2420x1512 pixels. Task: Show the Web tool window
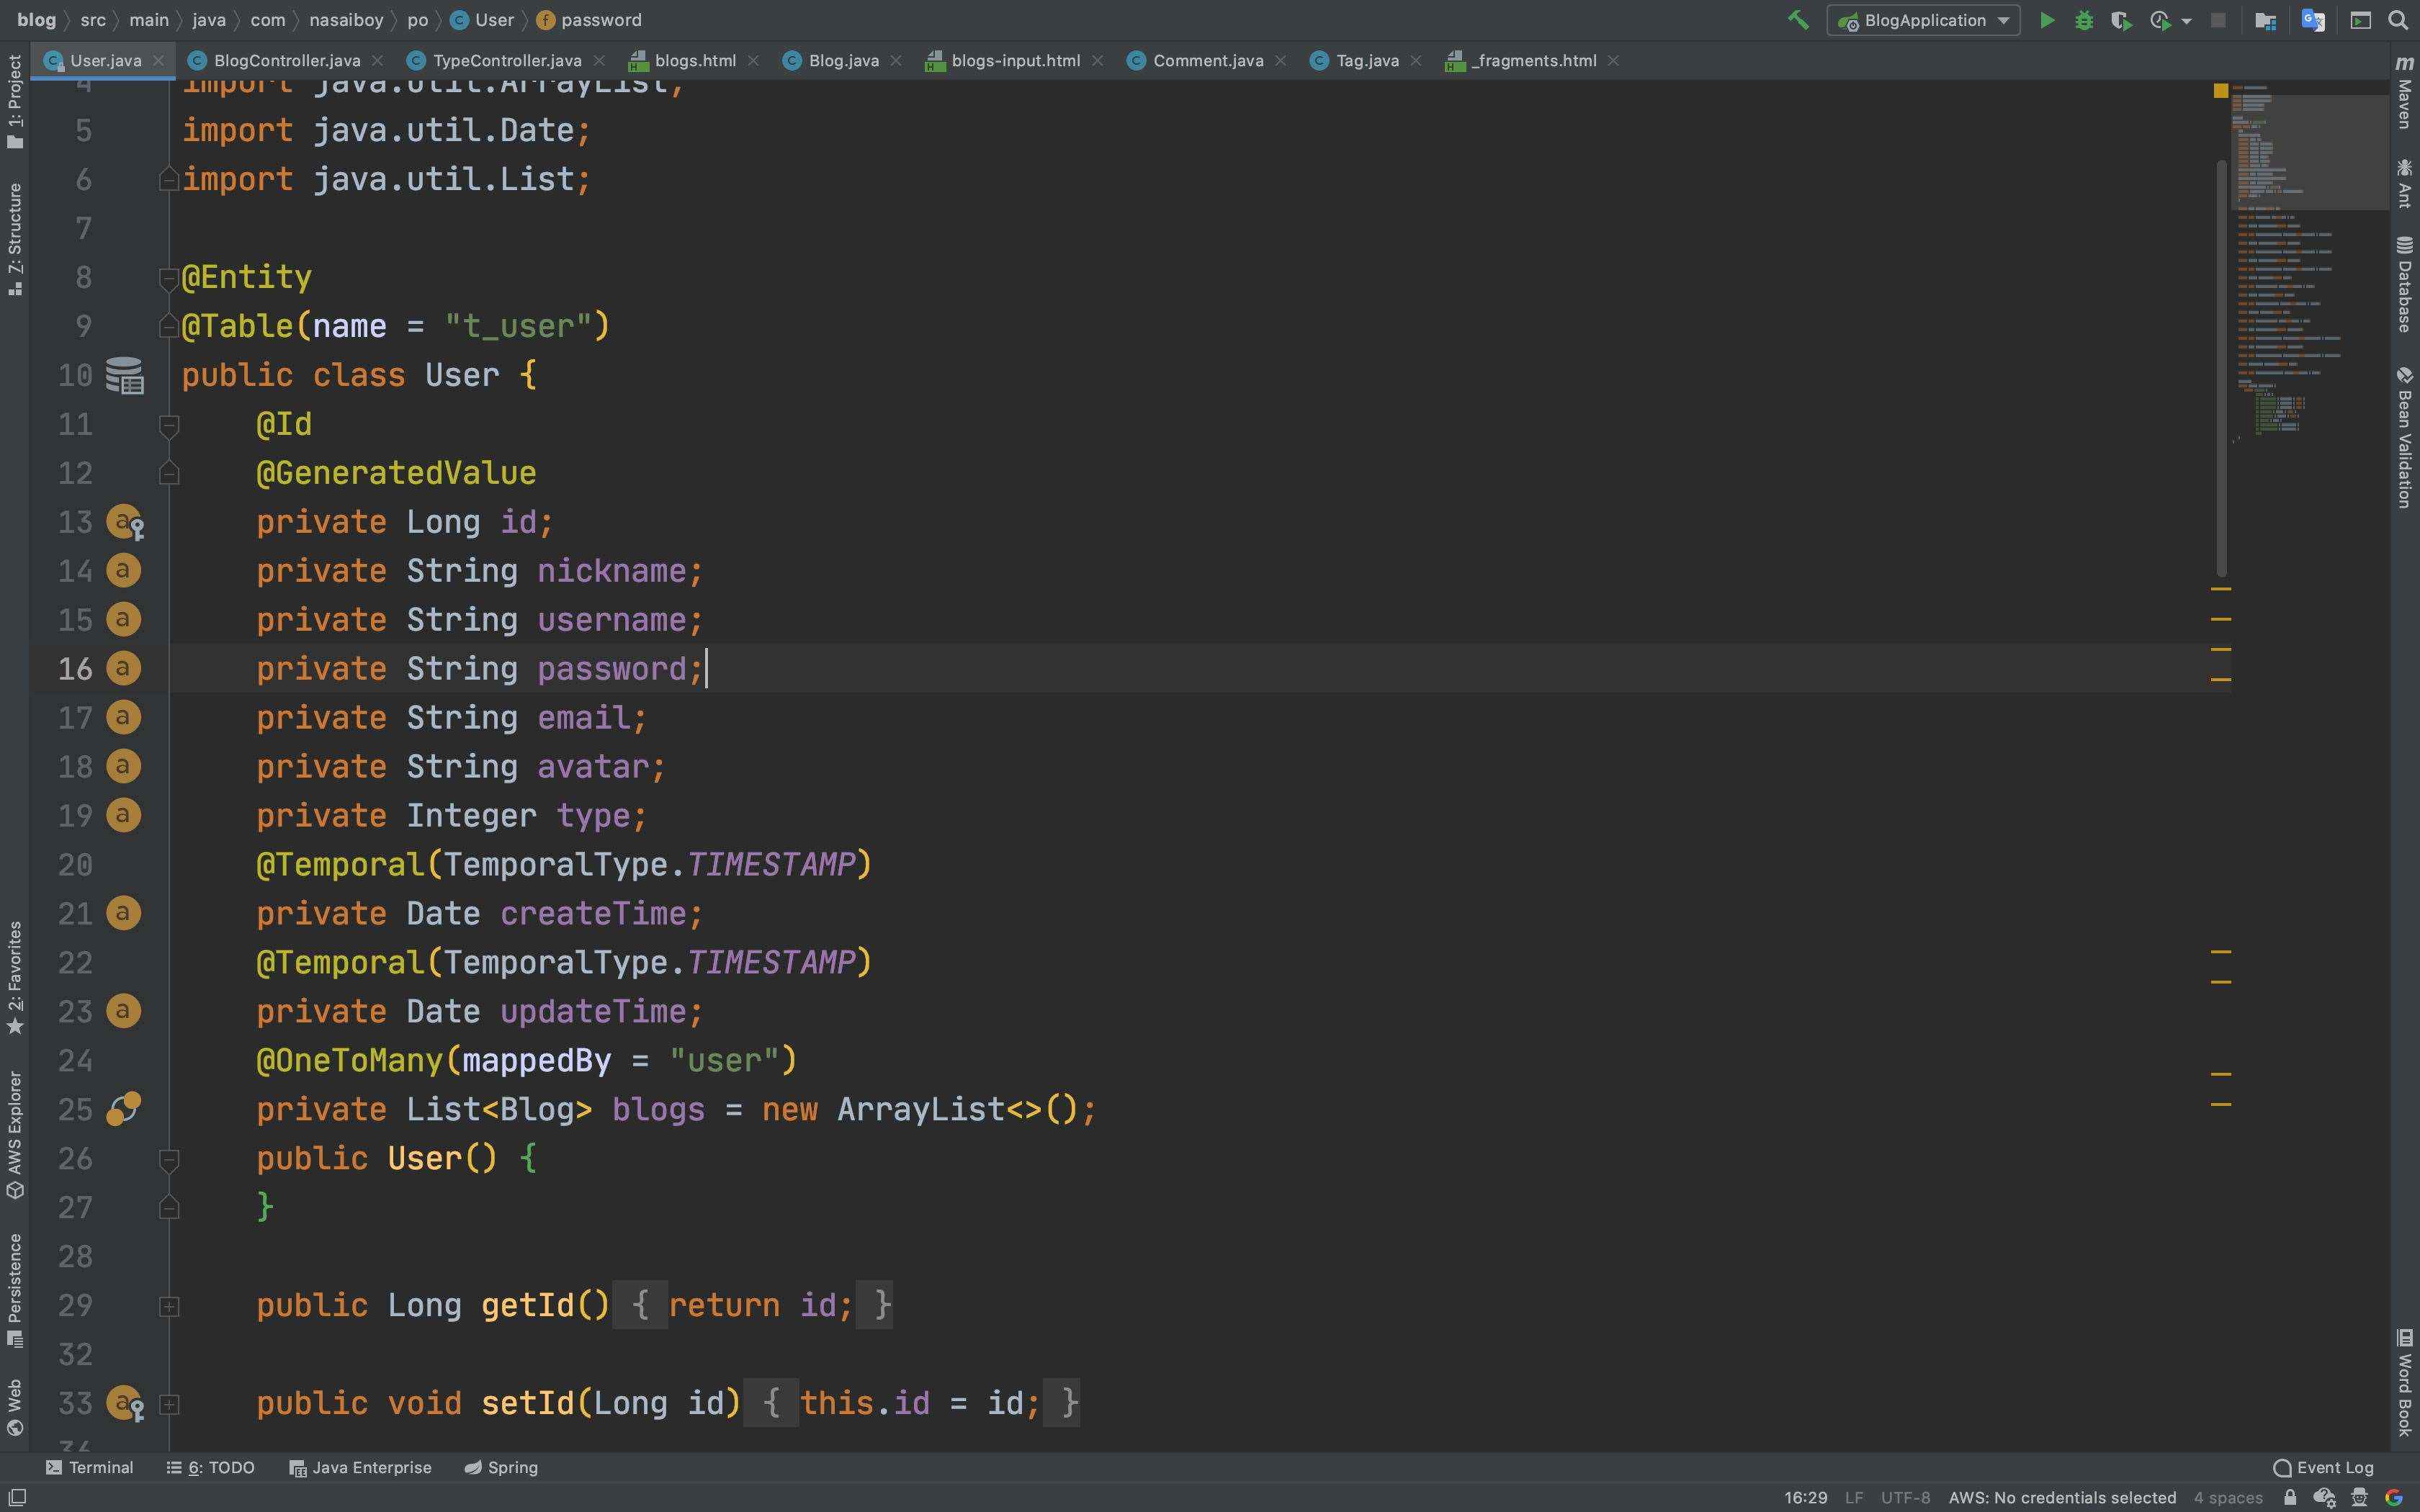tap(15, 1407)
